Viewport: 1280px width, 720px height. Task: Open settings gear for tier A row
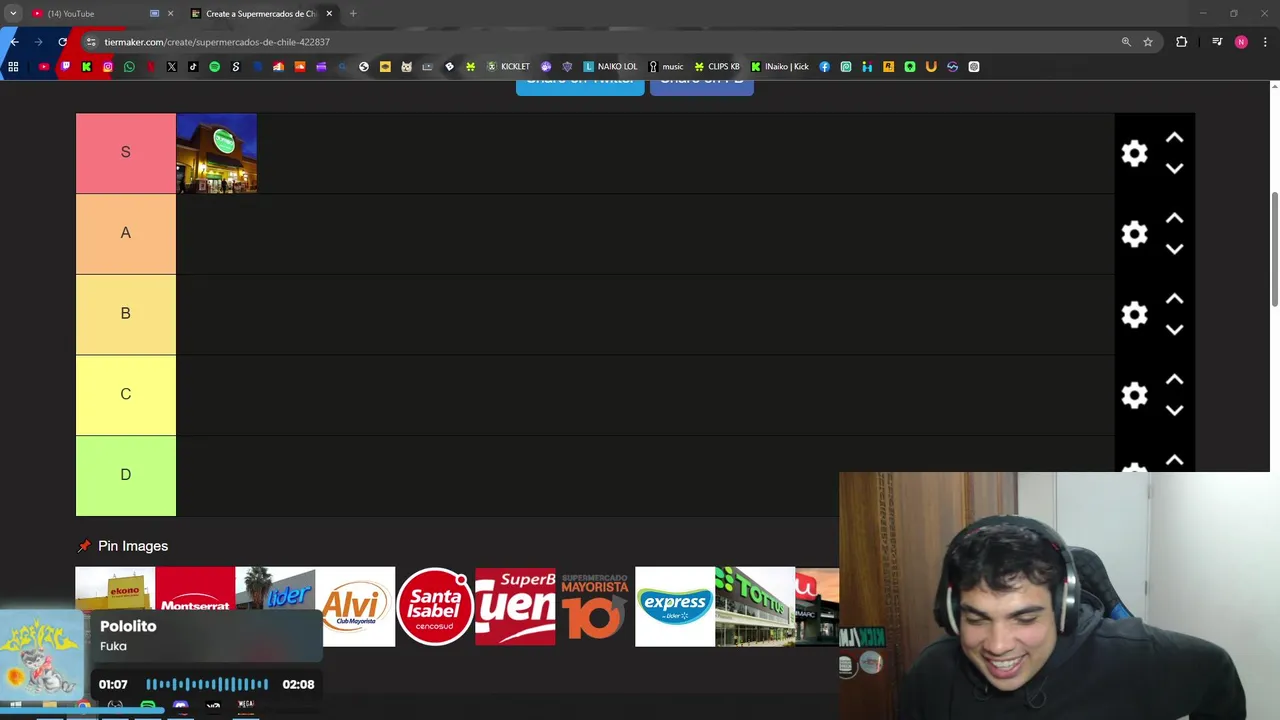coord(1134,234)
